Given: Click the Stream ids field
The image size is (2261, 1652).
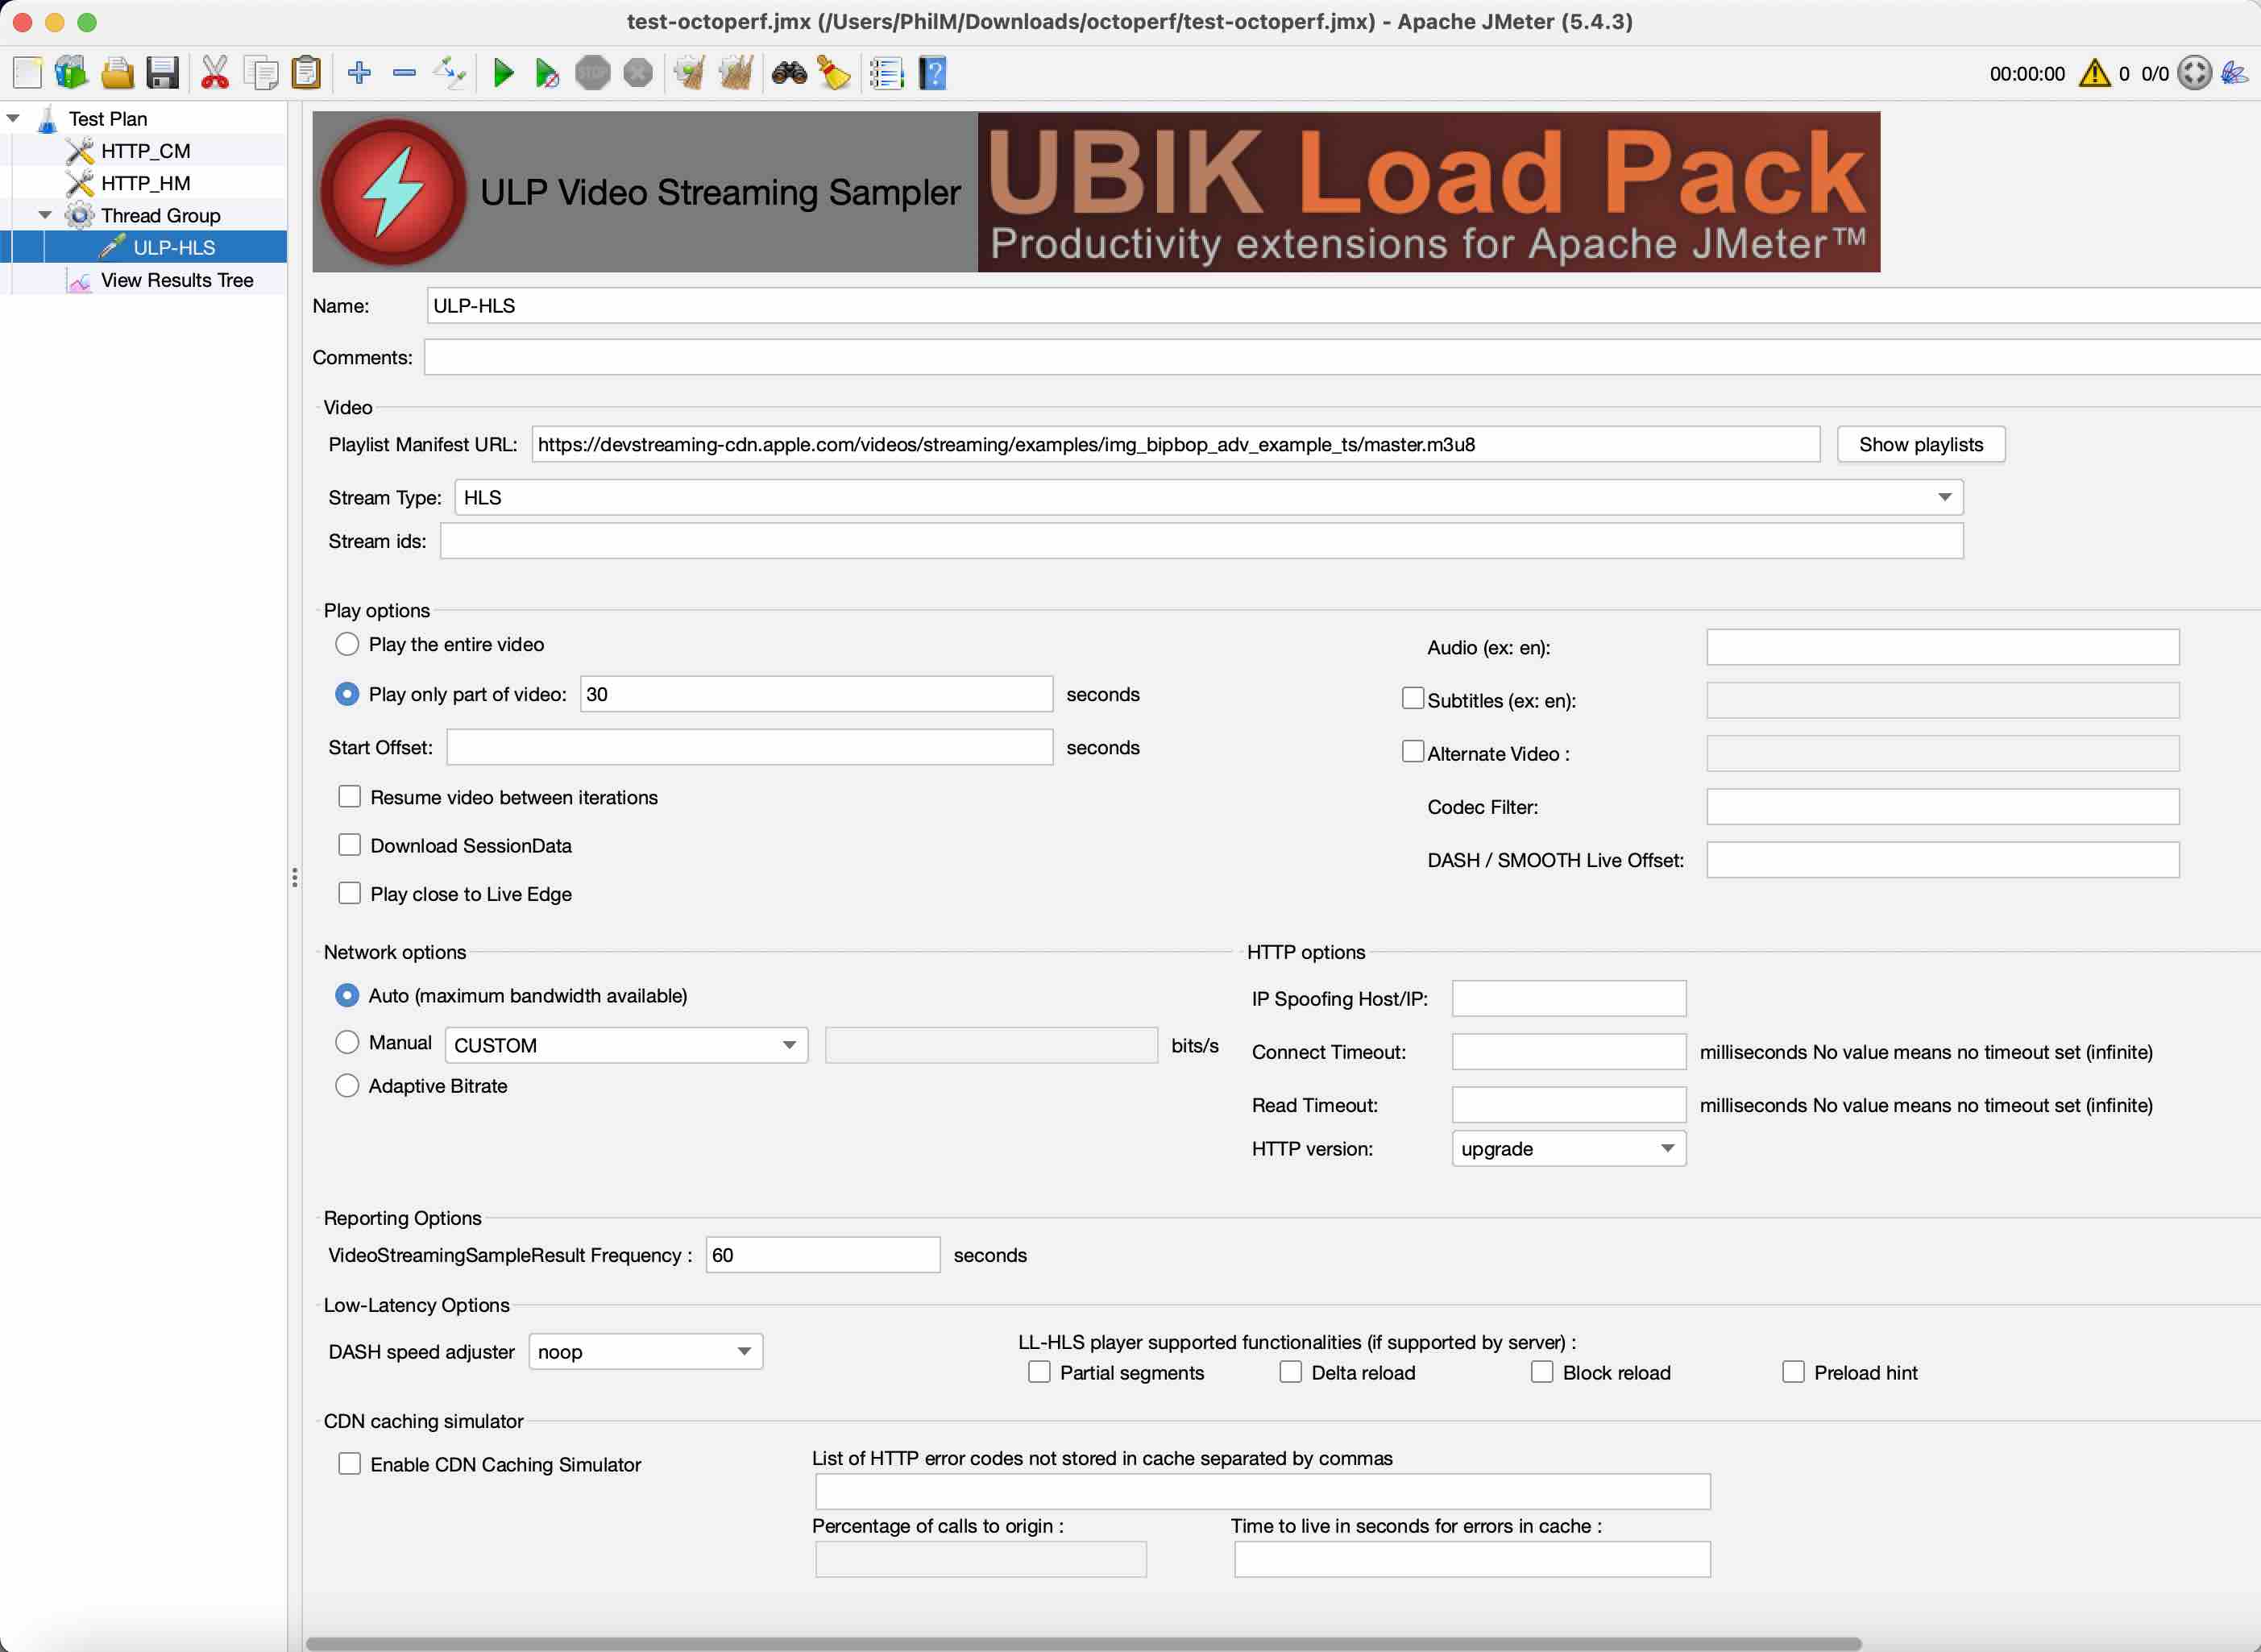Looking at the screenshot, I should pos(1201,541).
